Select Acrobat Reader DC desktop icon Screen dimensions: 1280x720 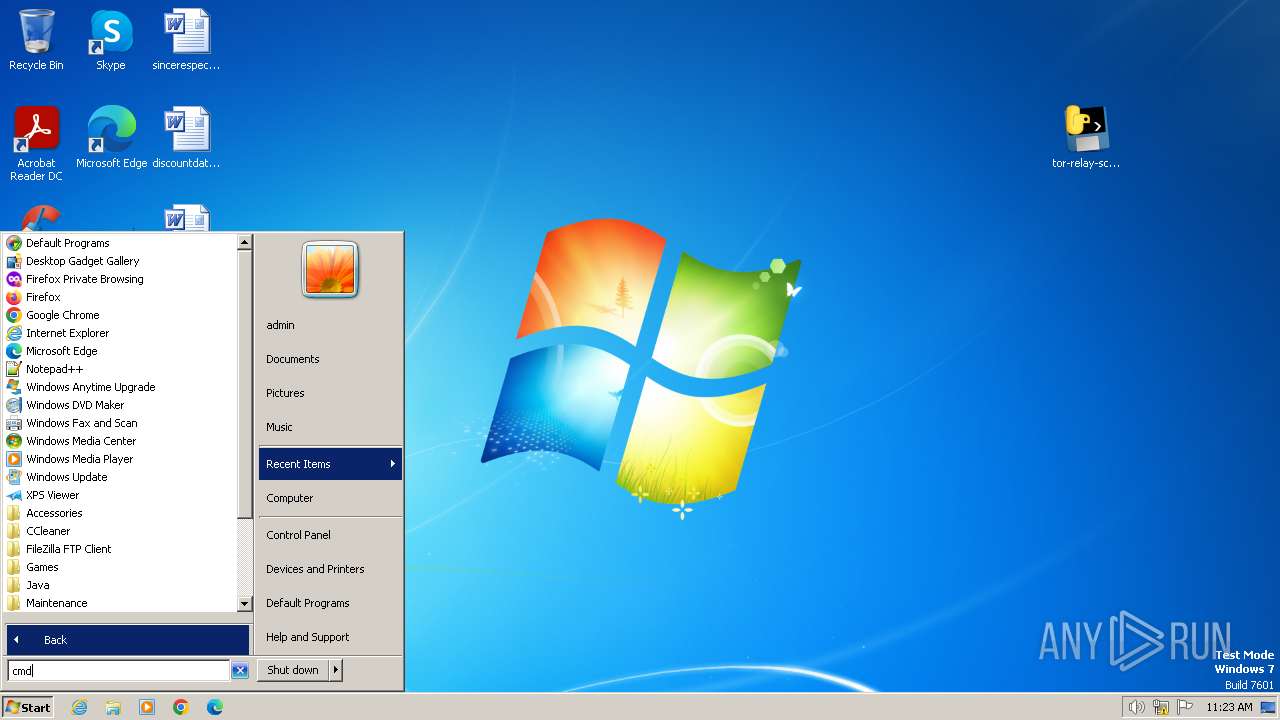pyautogui.click(x=36, y=144)
